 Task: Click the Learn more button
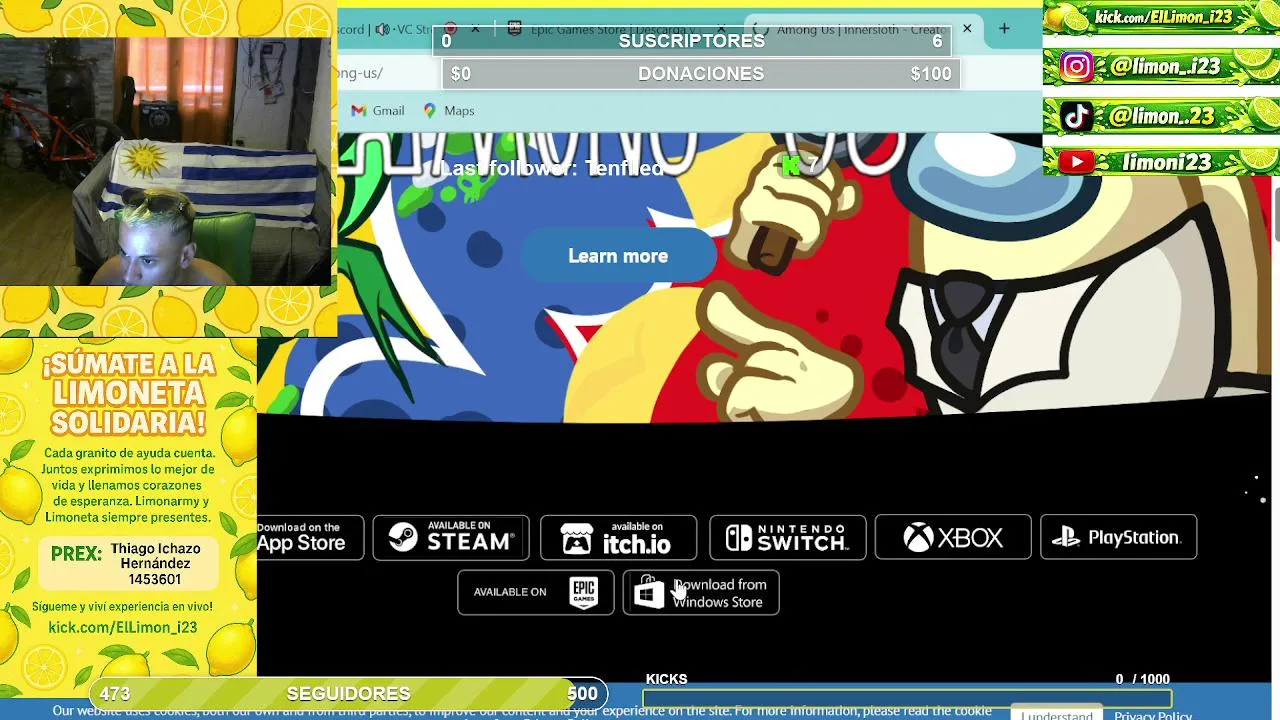(x=618, y=256)
